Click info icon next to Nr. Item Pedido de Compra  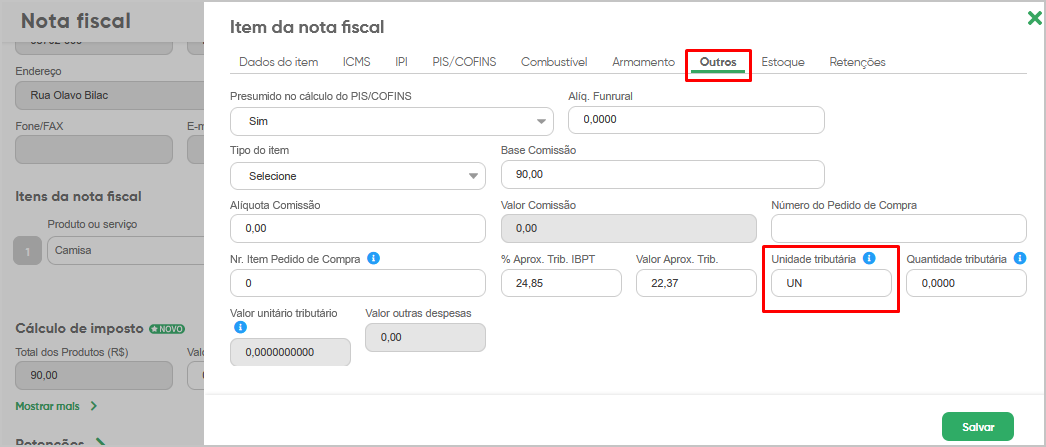[x=374, y=258]
